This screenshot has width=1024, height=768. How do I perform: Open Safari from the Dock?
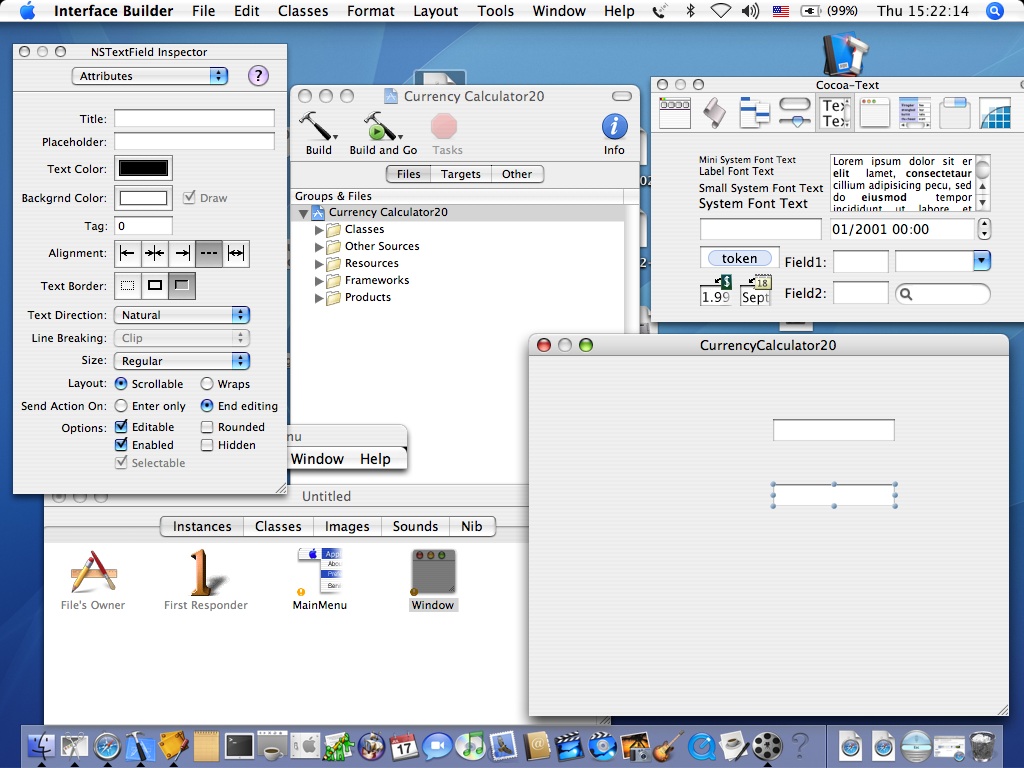107,746
